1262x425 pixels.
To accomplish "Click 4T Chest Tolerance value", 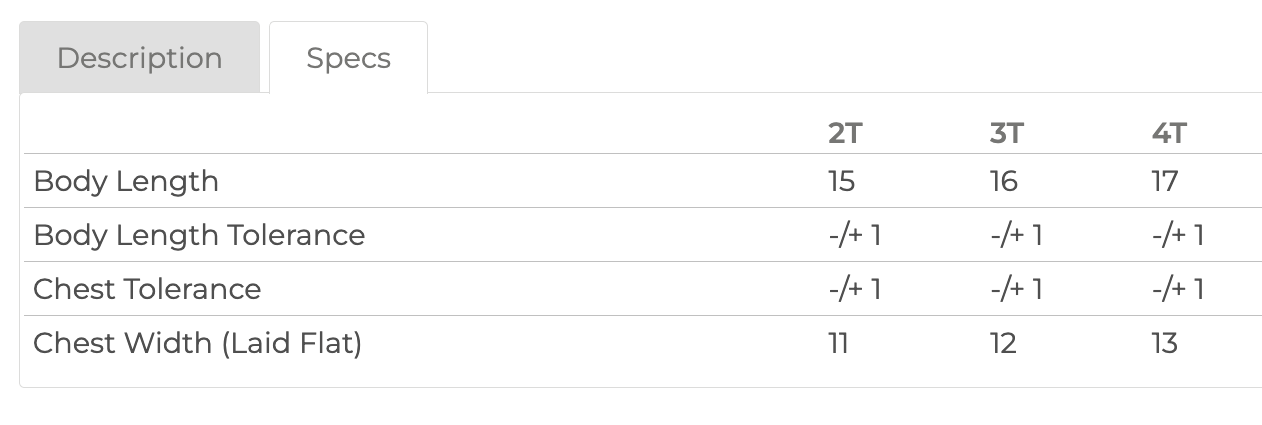I will 1178,289.
